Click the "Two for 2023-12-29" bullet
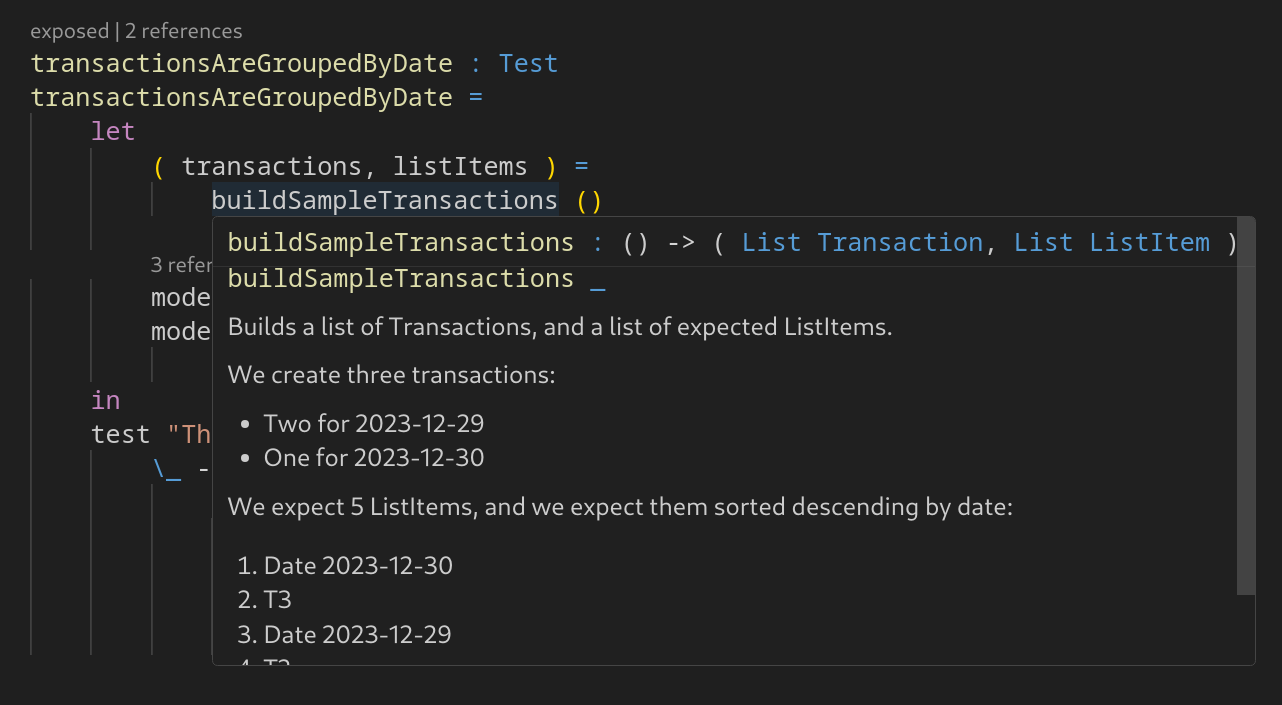The width and height of the screenshot is (1282, 705). click(373, 424)
